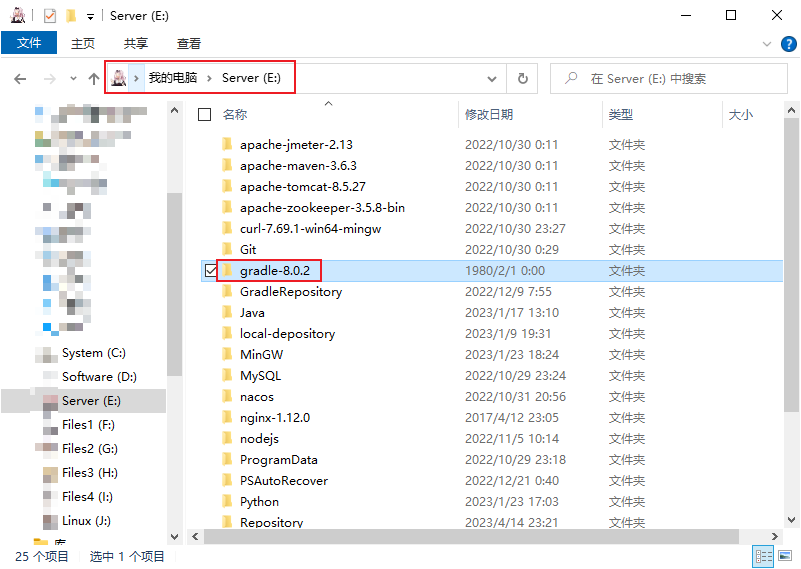The height and width of the screenshot is (569, 801).
Task: Expand the address bar history dropdown
Action: [492, 78]
